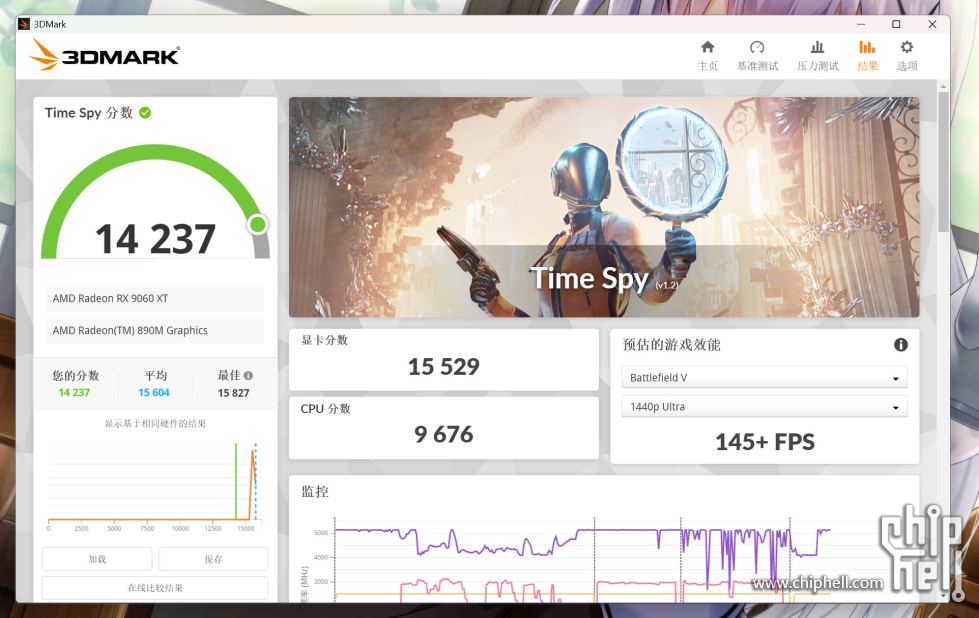Click the Time Spy hero banner image
The width and height of the screenshot is (979, 618).
click(x=604, y=207)
